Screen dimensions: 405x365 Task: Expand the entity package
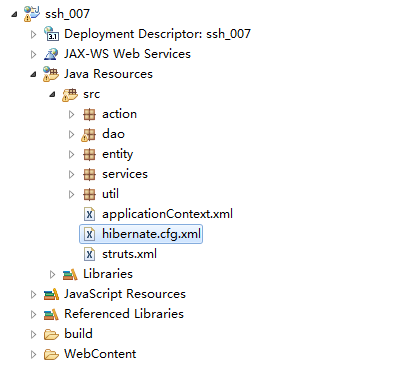tap(71, 154)
